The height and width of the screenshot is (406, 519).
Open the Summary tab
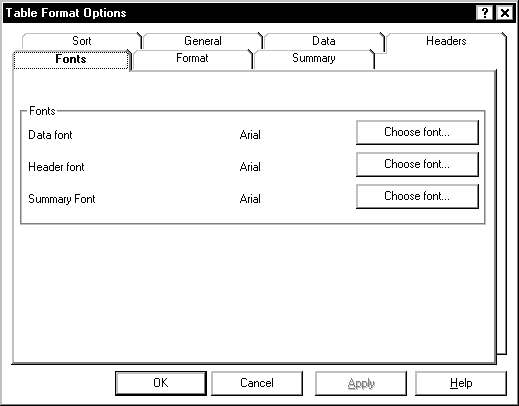[314, 58]
